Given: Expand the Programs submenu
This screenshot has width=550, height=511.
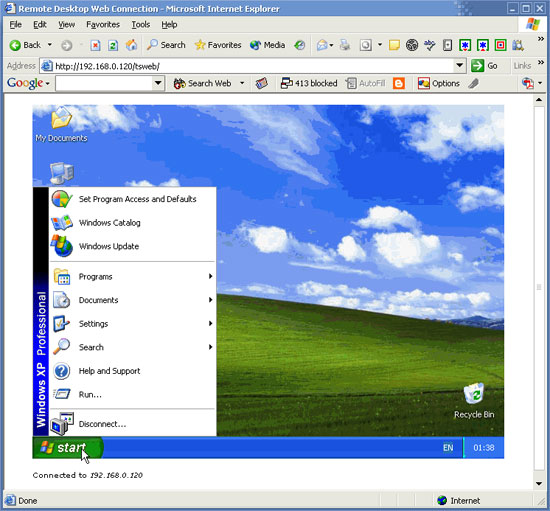Looking at the screenshot, I should (x=133, y=277).
